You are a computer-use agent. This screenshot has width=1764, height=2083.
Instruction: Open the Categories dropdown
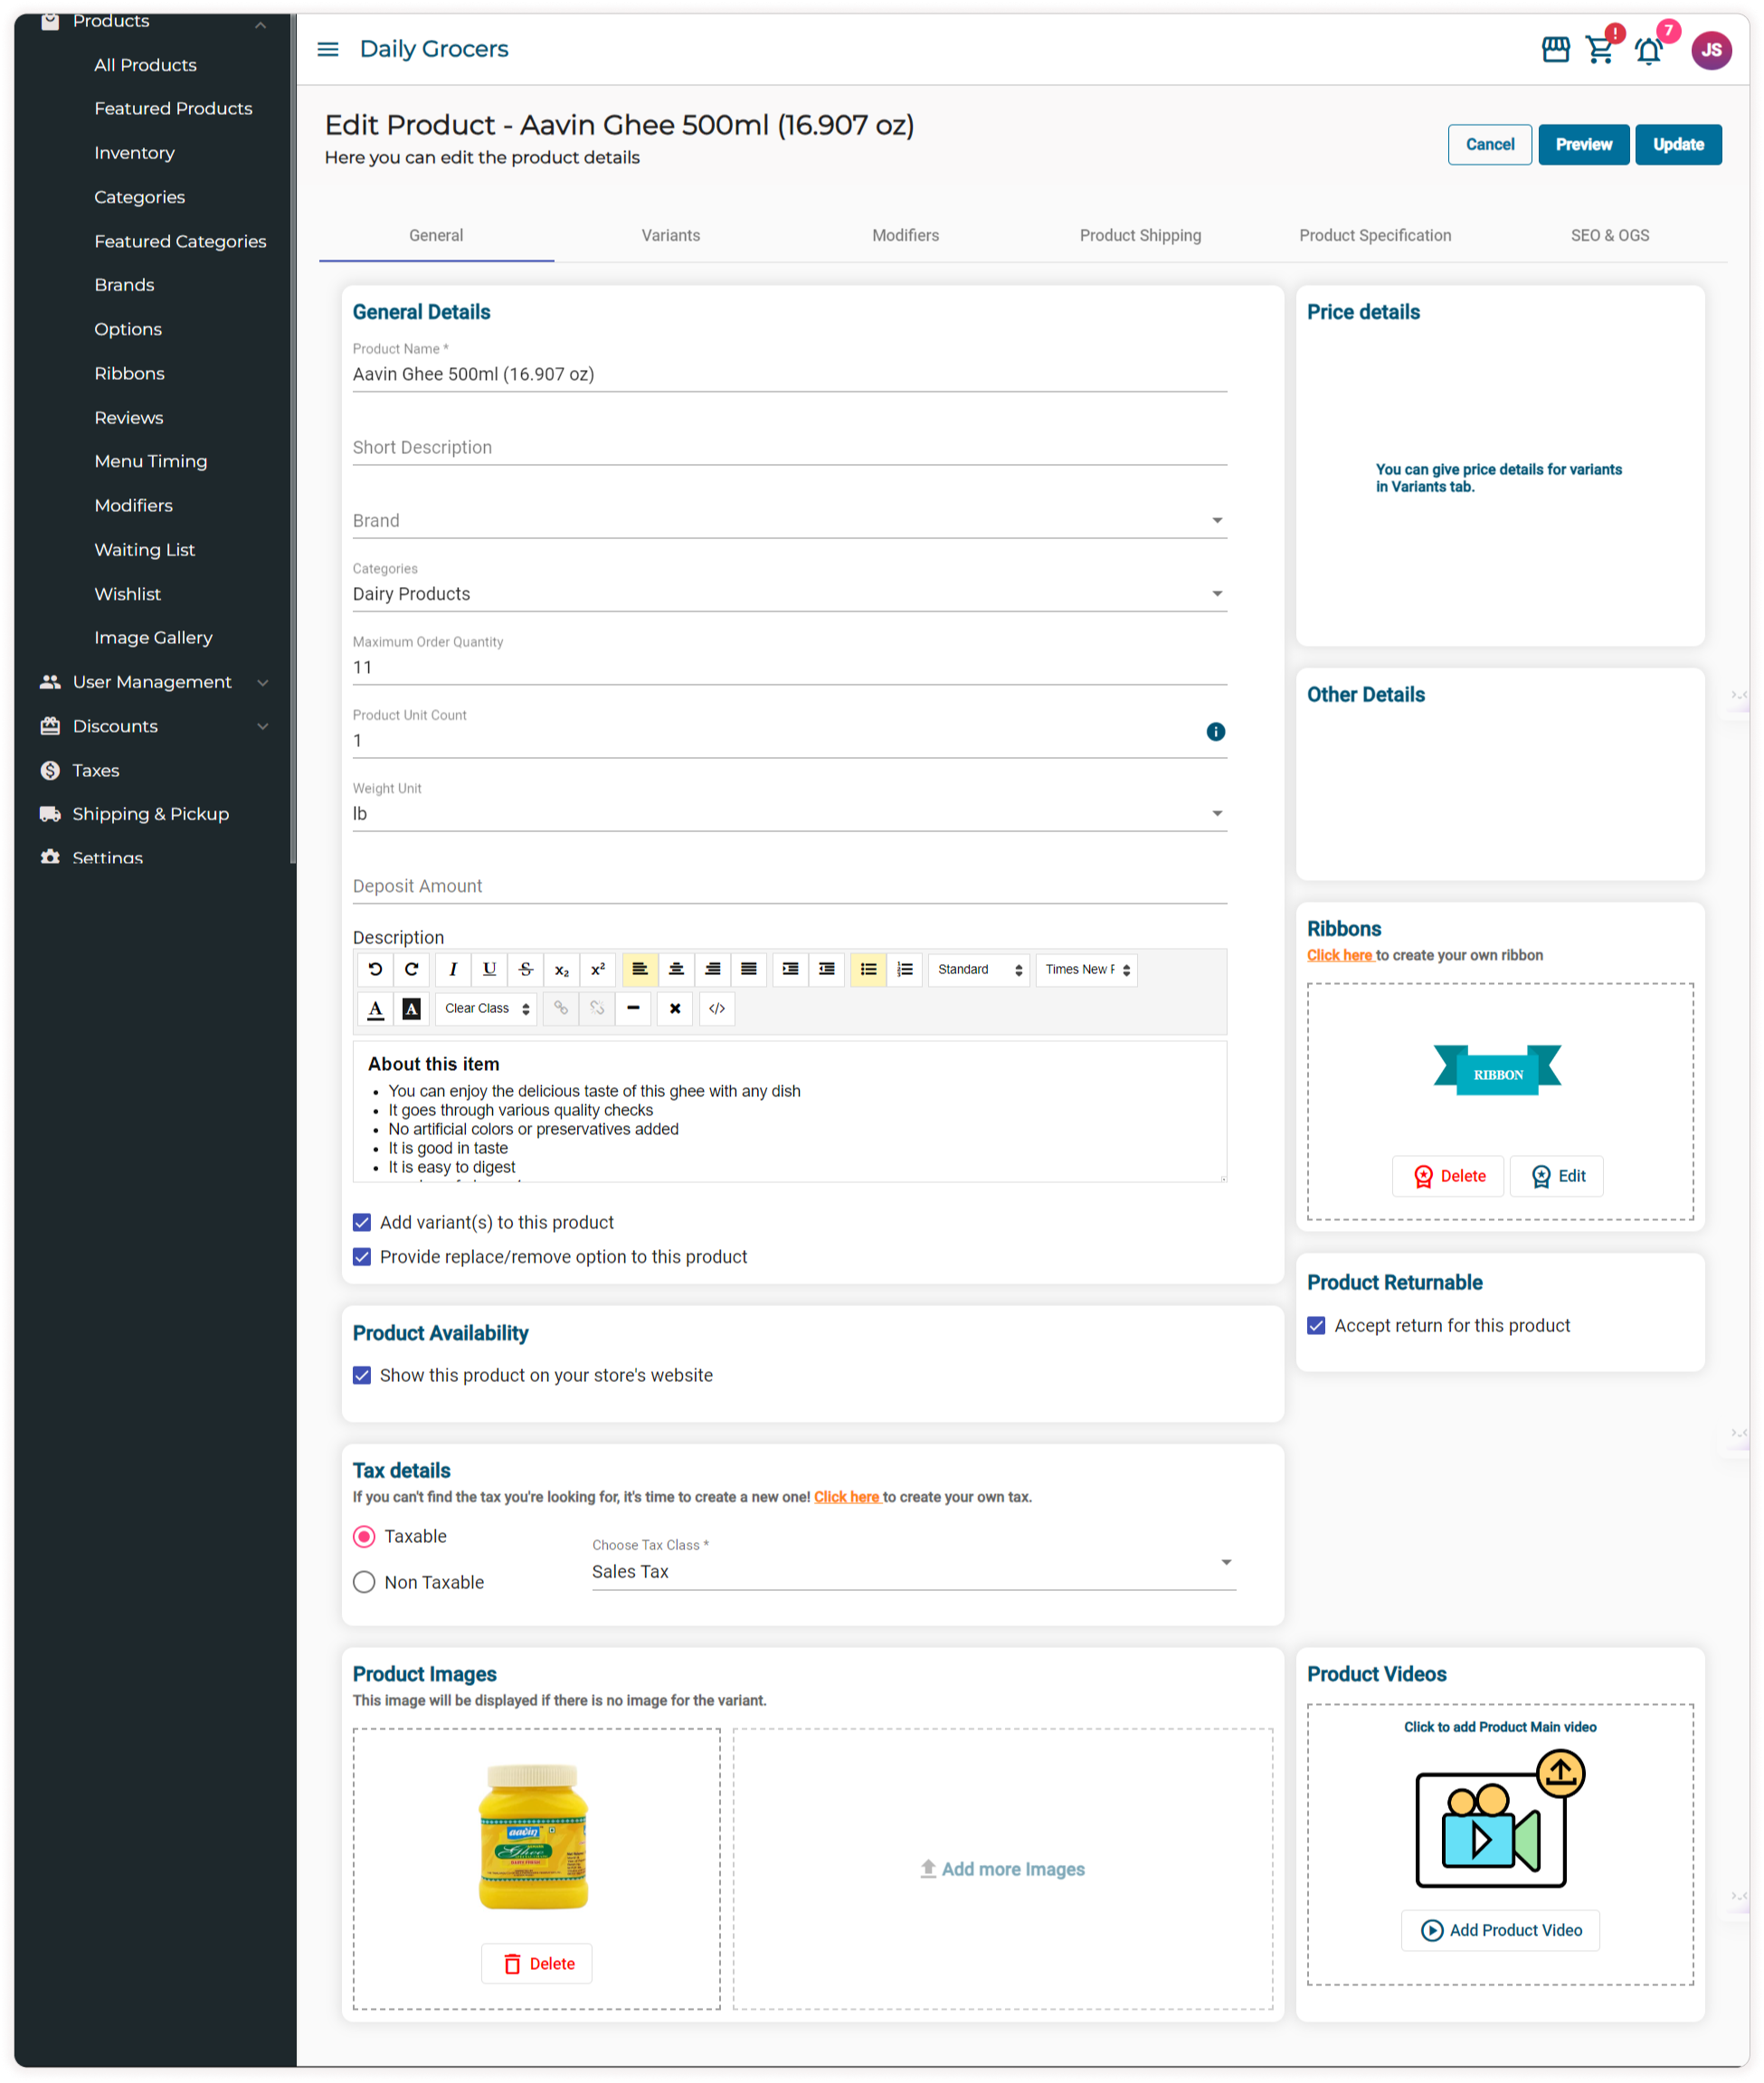pyautogui.click(x=1216, y=594)
